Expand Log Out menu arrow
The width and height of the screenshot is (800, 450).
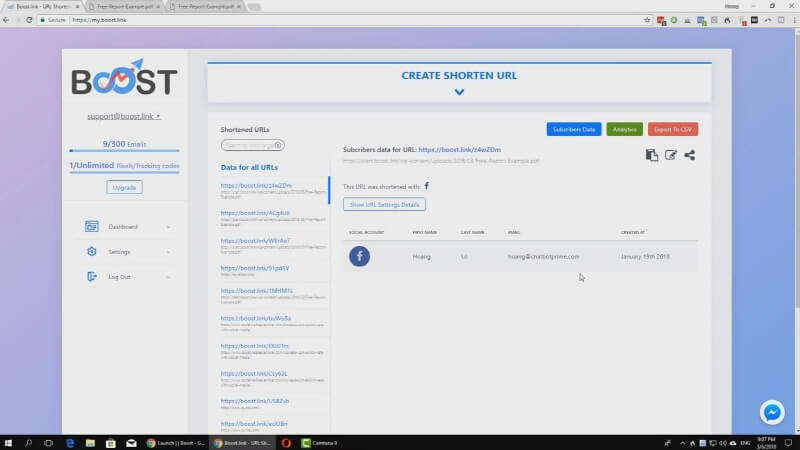tap(168, 277)
